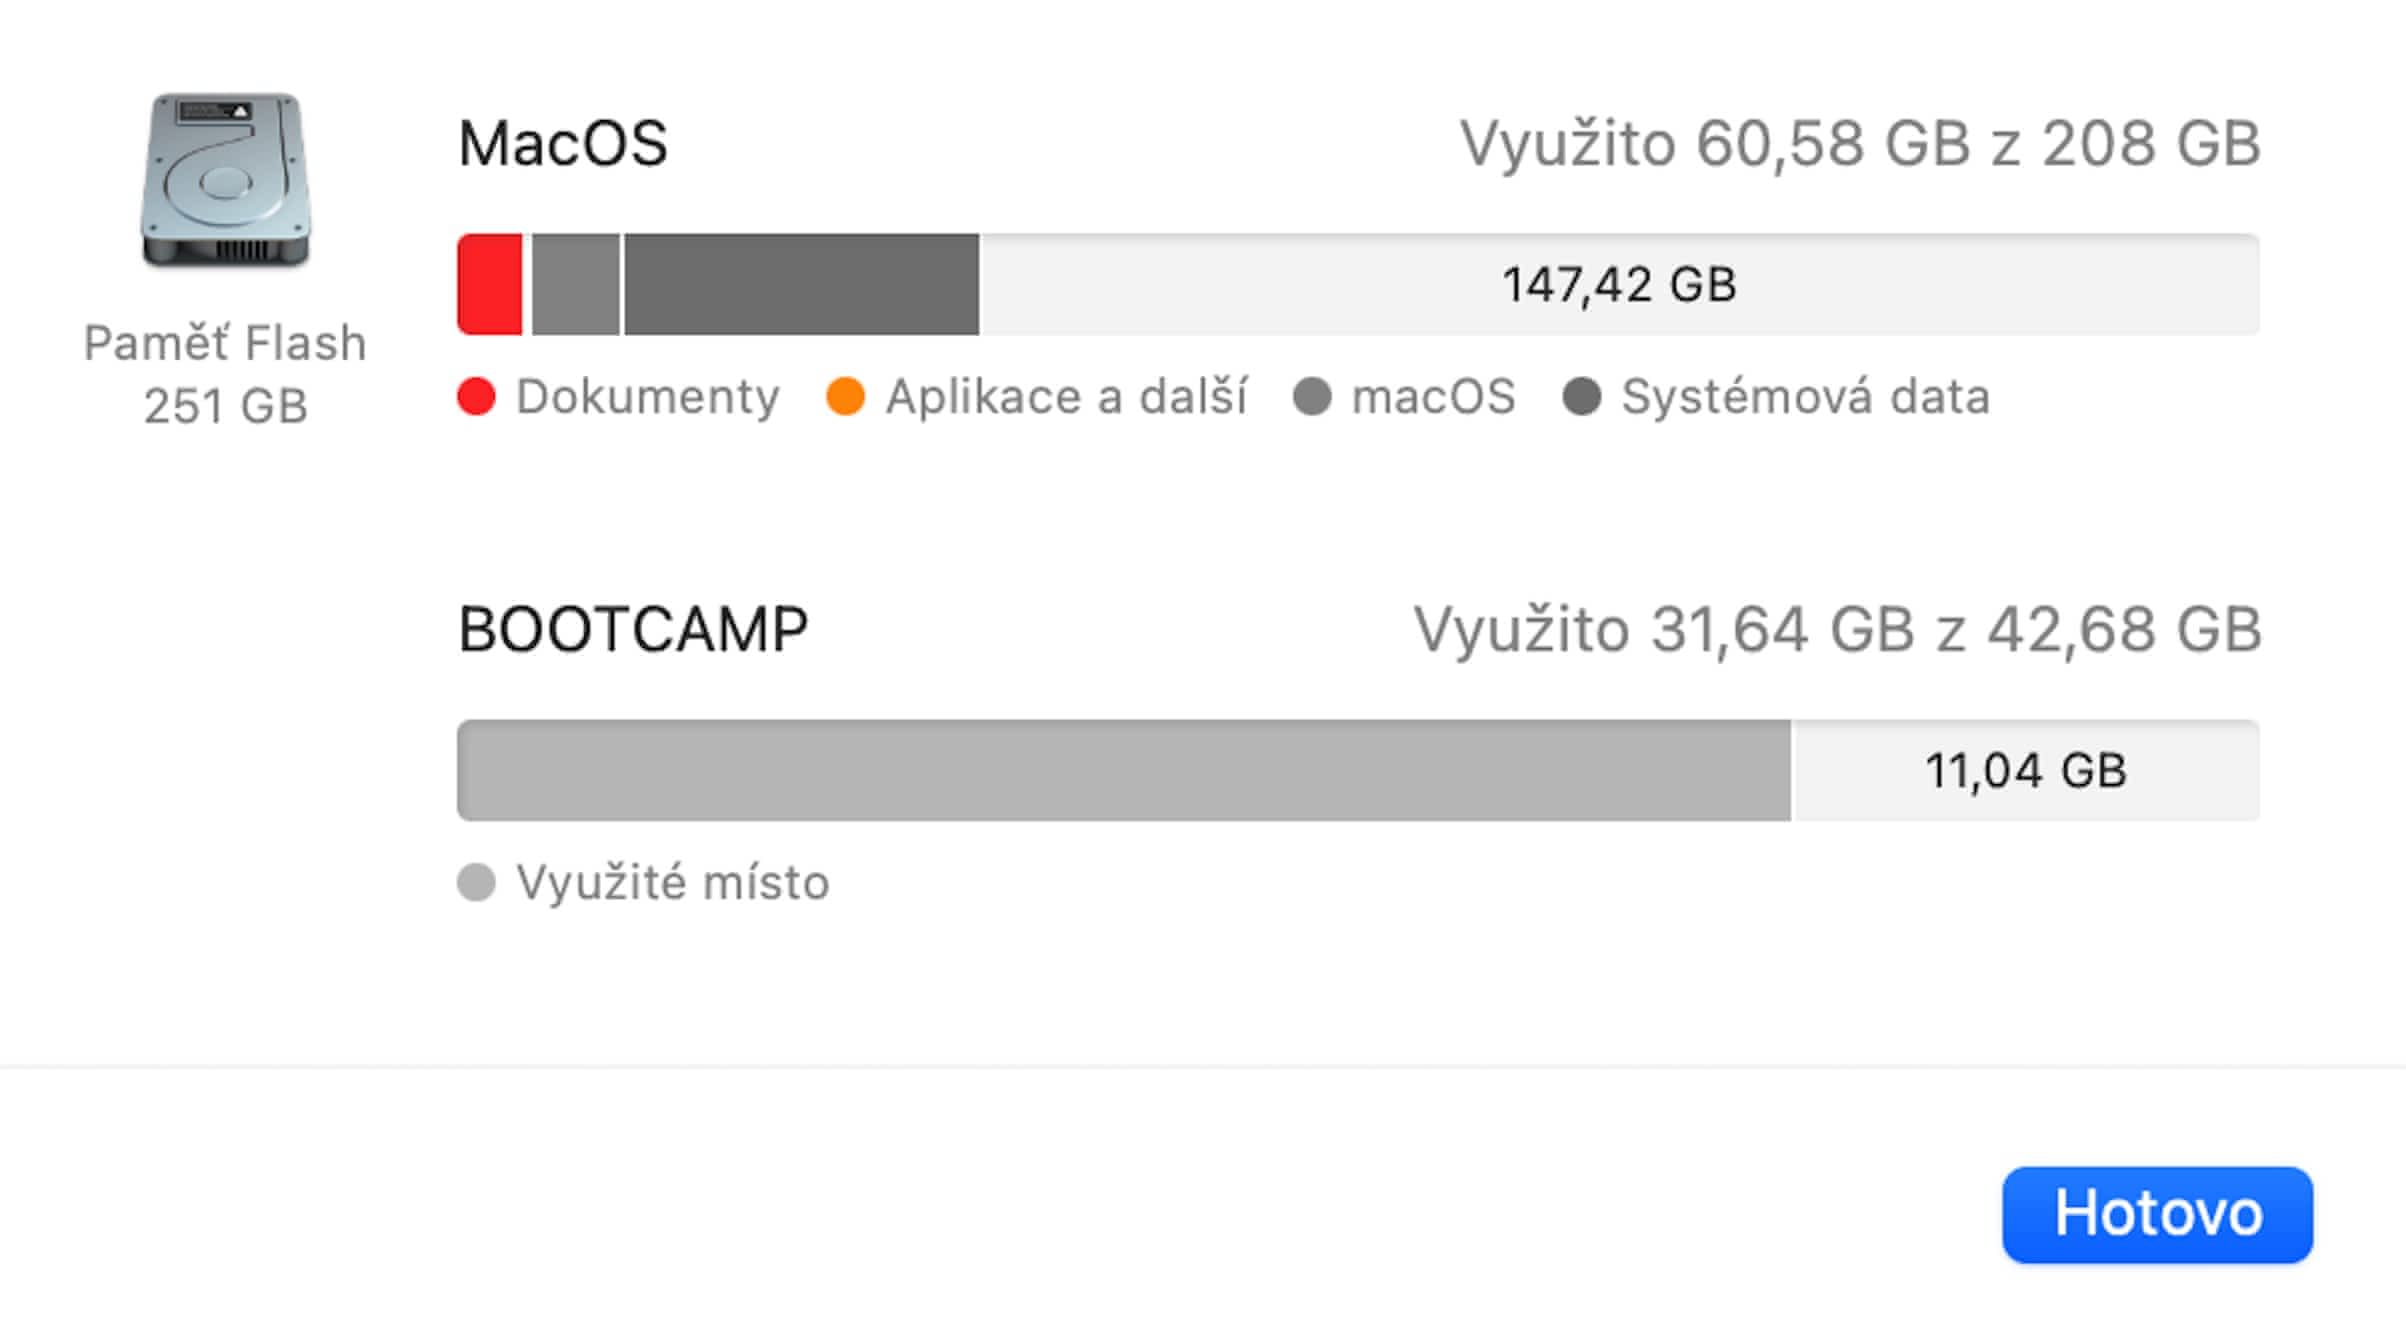Click the dark Systémová data legend dot
The height and width of the screenshot is (1327, 2406).
point(1581,396)
